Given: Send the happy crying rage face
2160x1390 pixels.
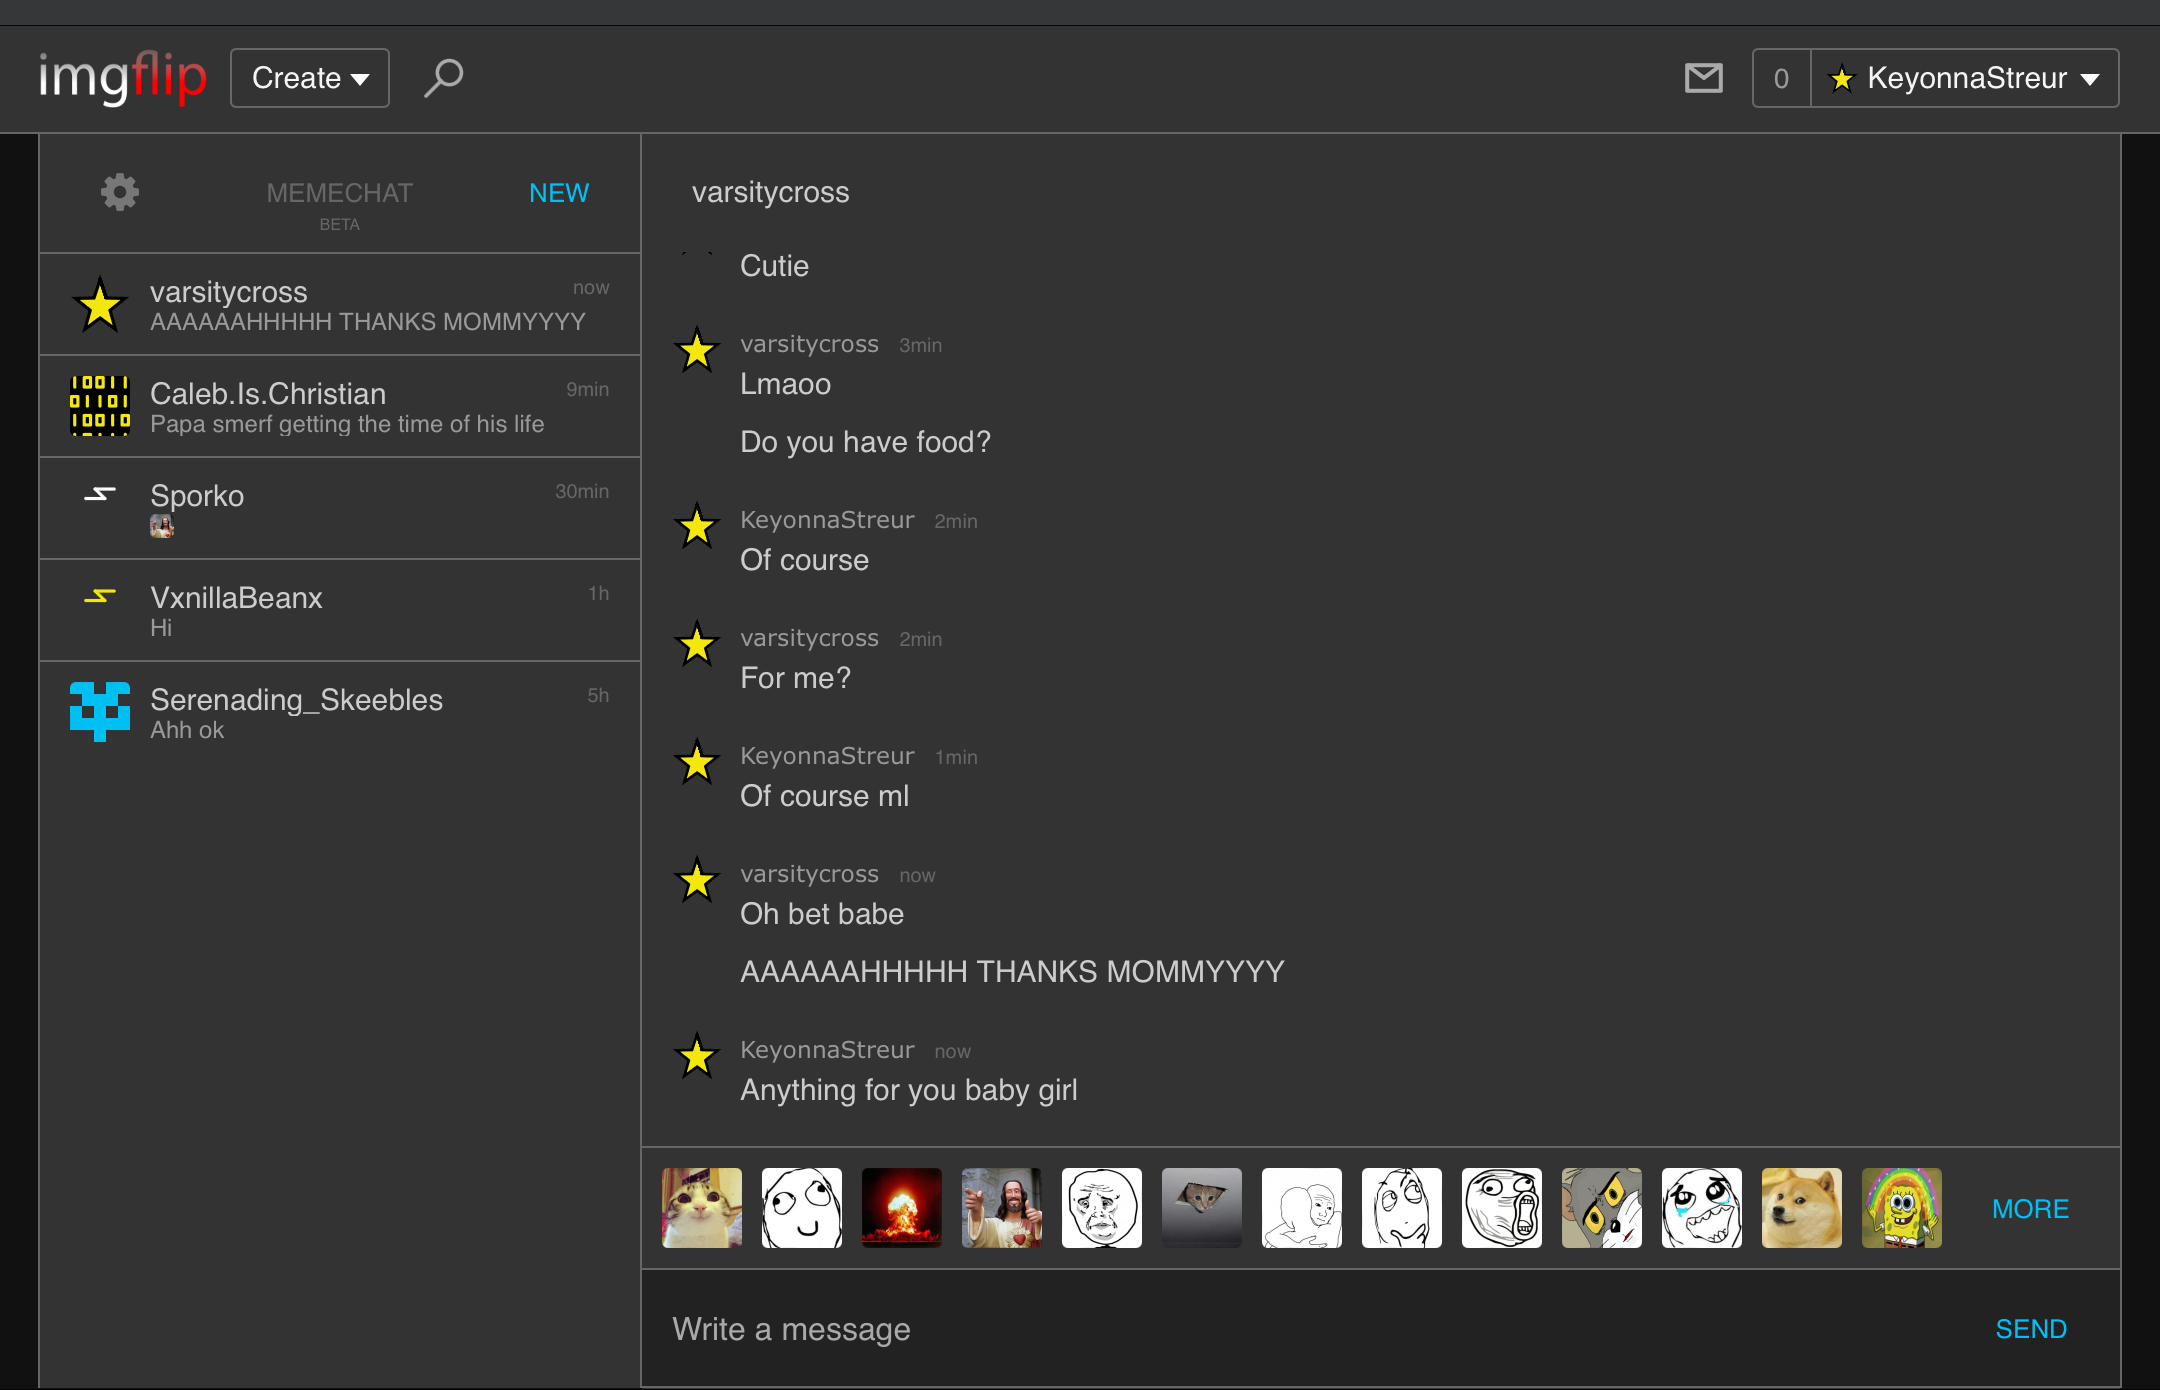Looking at the screenshot, I should point(1702,1208).
